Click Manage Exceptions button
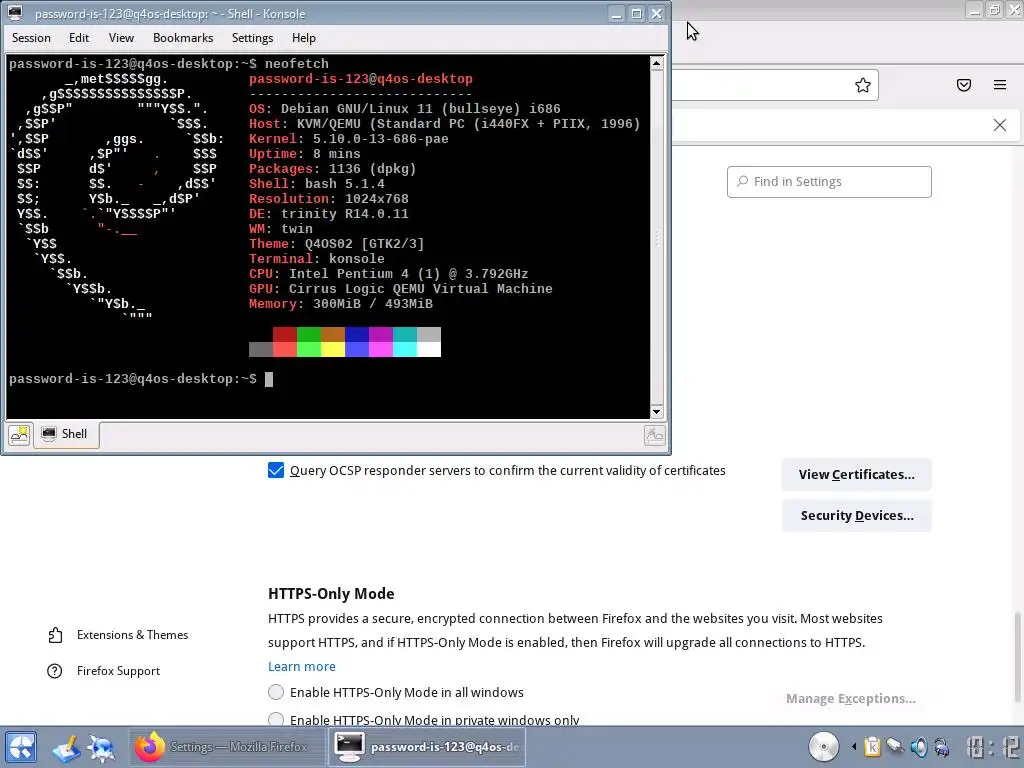The height and width of the screenshot is (768, 1024). (850, 699)
